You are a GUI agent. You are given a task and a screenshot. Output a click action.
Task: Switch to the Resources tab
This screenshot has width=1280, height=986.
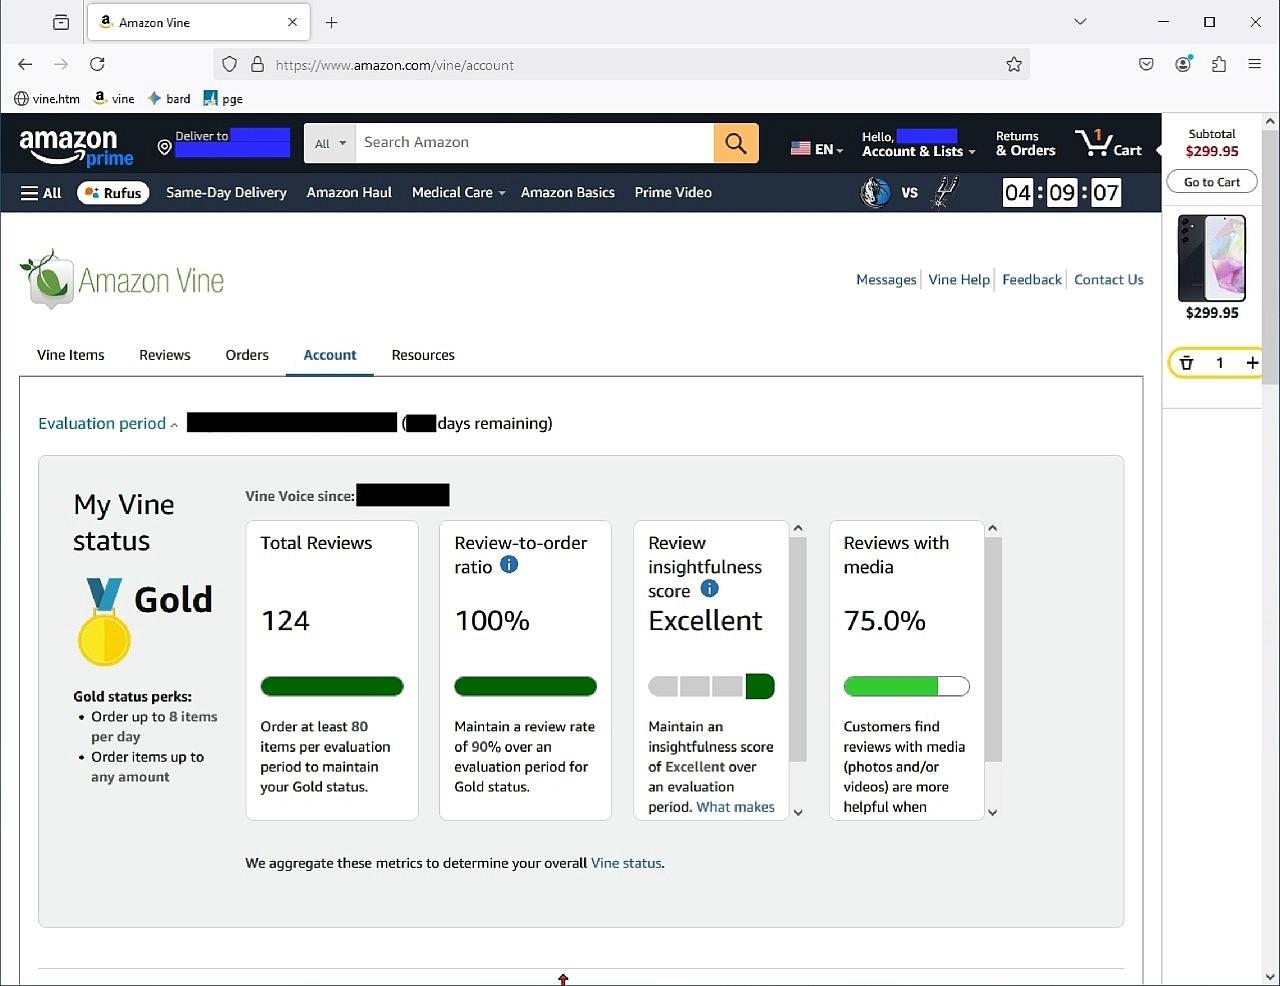pyautogui.click(x=423, y=355)
